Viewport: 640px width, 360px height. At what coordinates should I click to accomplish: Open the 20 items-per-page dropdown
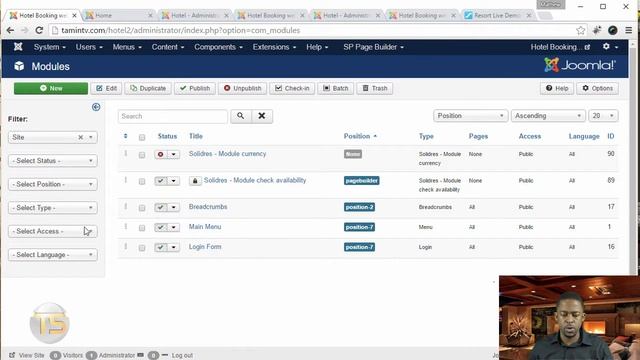coord(603,116)
